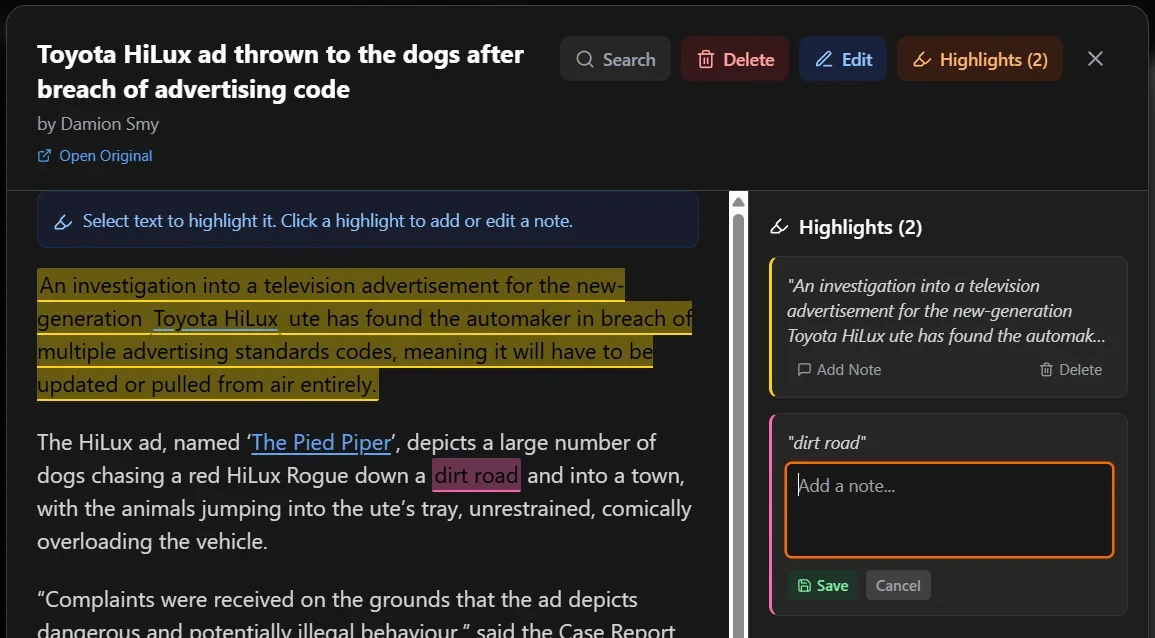Click the search magnifier icon
Image resolution: width=1155 pixels, height=638 pixels.
584,59
